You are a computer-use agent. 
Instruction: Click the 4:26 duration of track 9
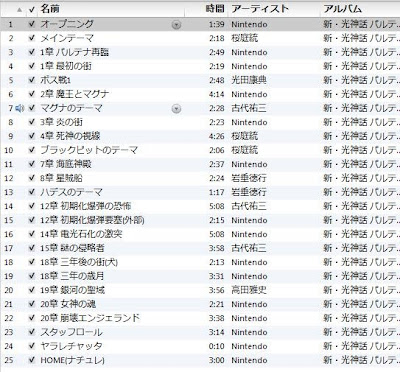217,136
